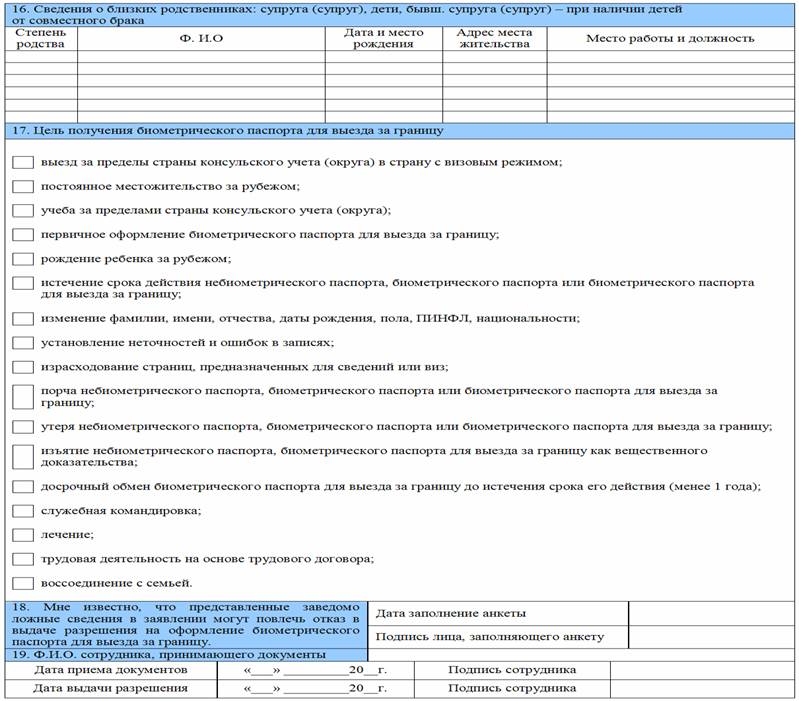Tick the 'истечение срока действия' checkbox

click(x=23, y=284)
